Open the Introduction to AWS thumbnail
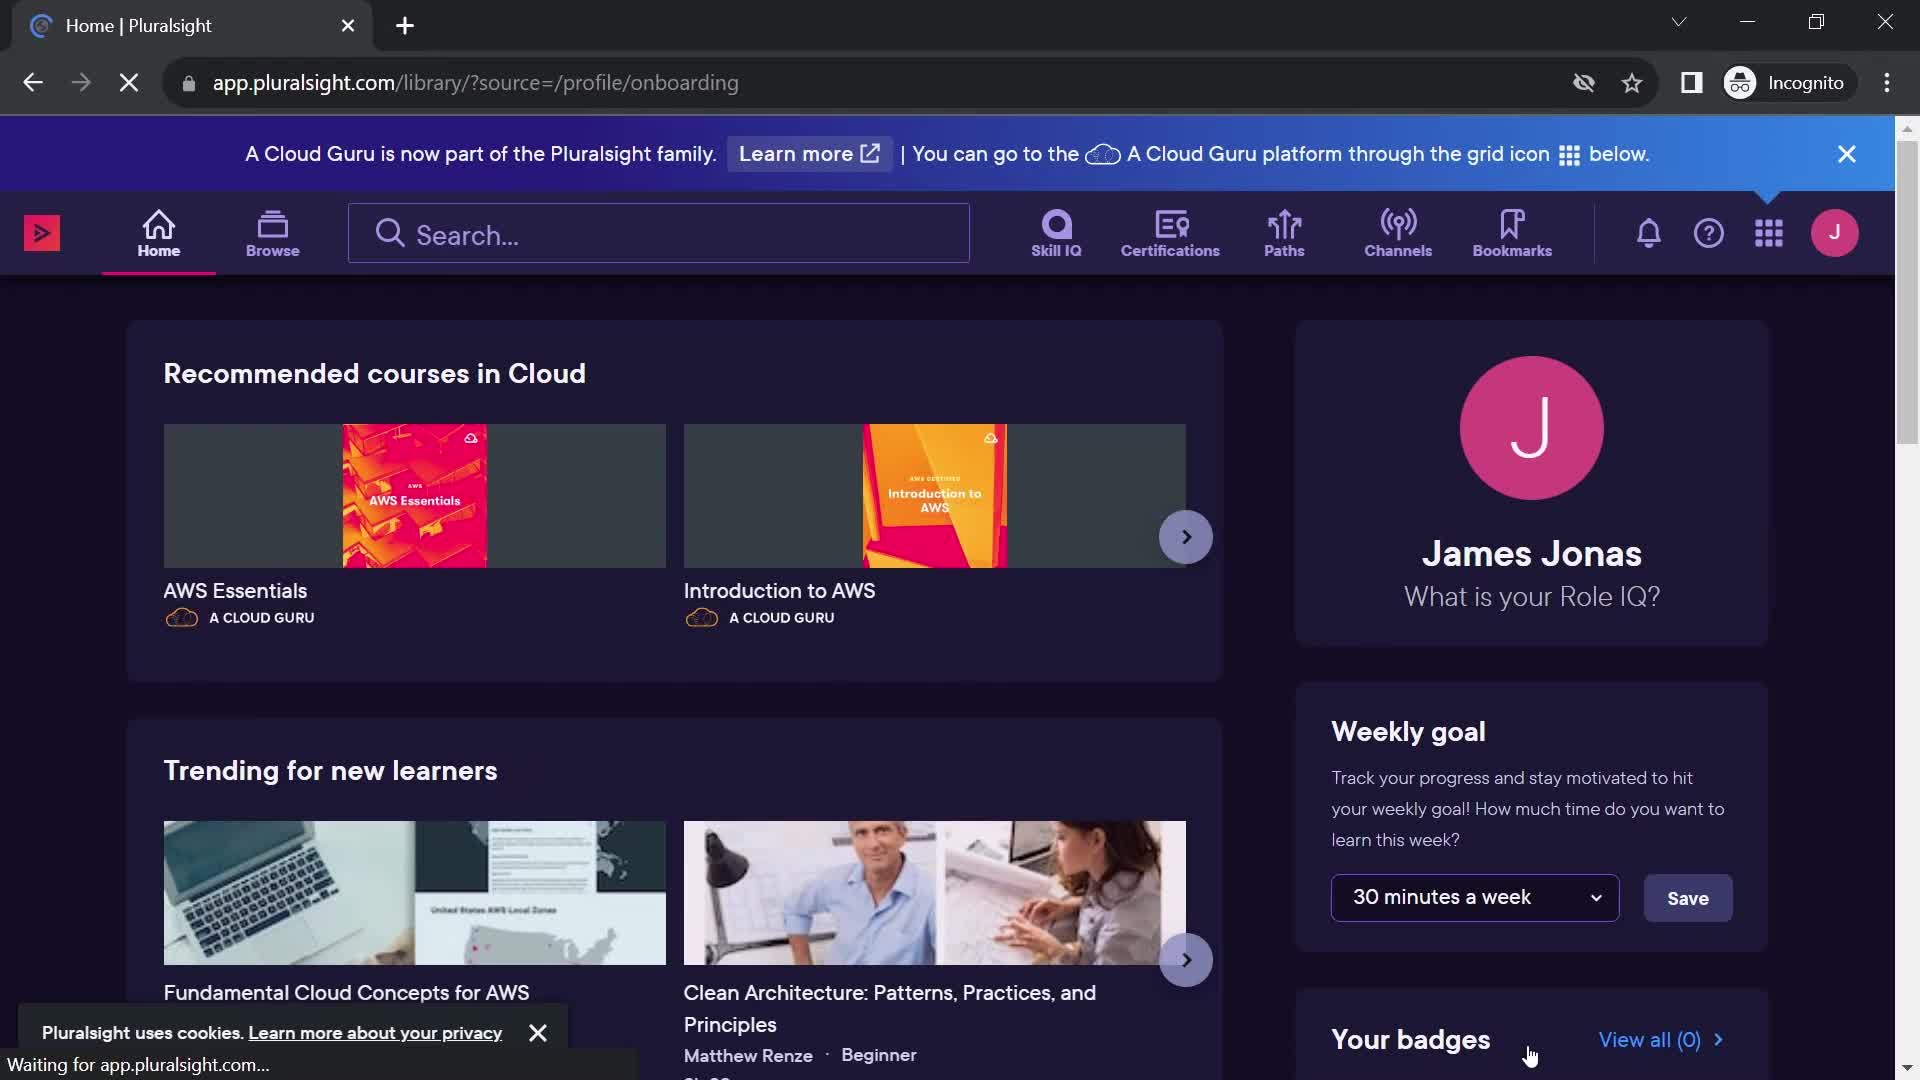 tap(935, 496)
